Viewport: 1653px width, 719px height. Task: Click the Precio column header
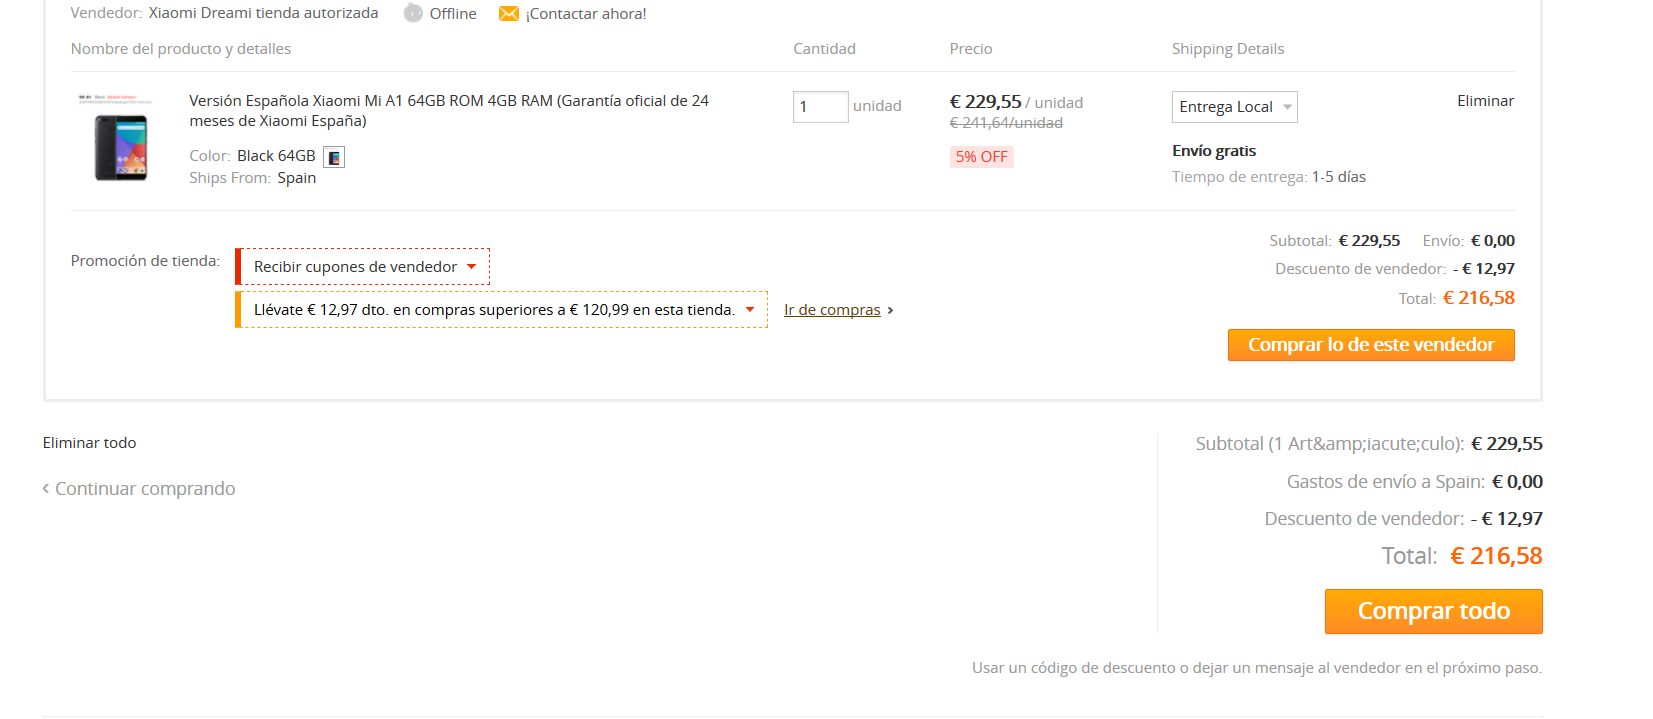click(971, 49)
